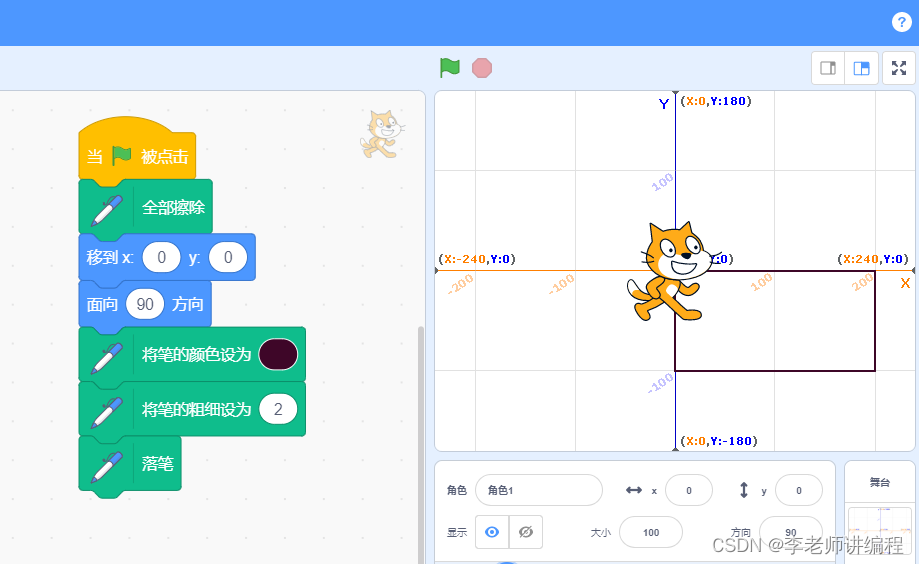Click the pen size value 2 field

point(278,409)
